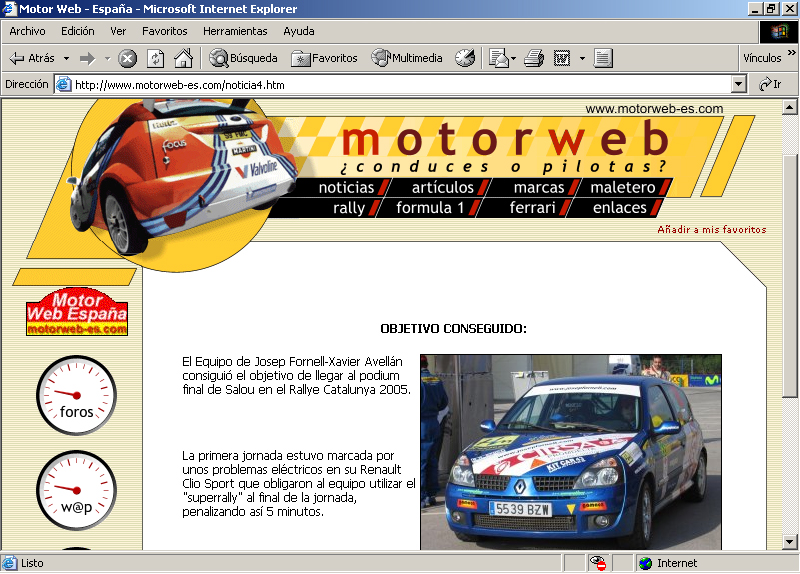Open the address bar dropdown arrow
The height and width of the screenshot is (574, 800).
tap(738, 84)
